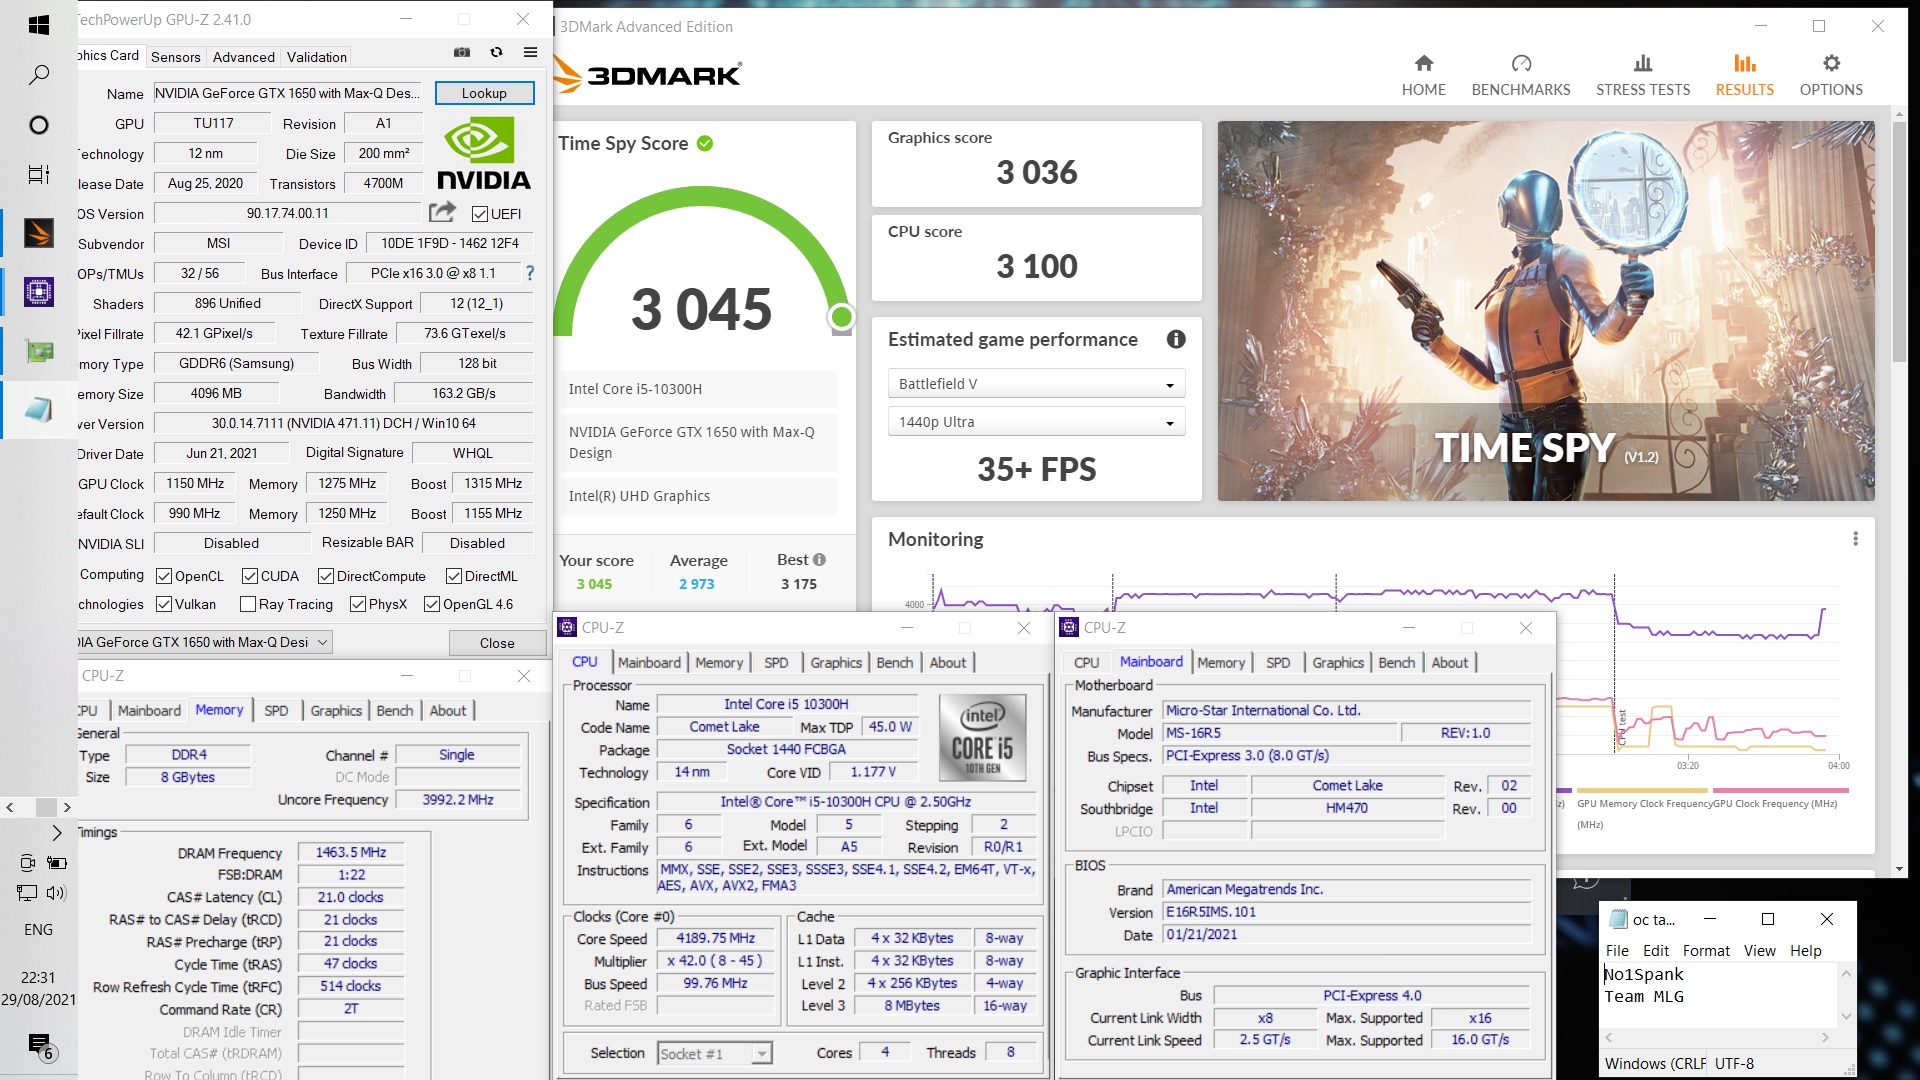Click the Time Spy score gauge knob
The image size is (1920, 1080).
point(841,317)
